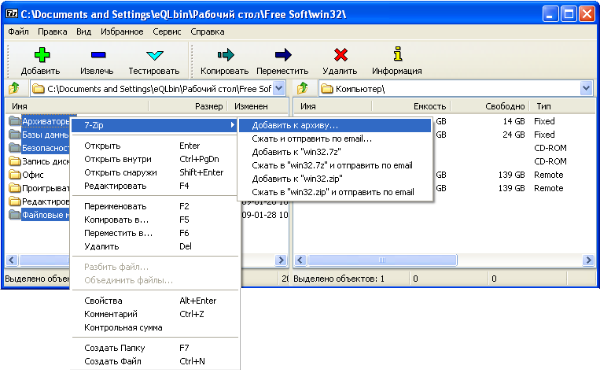Open the Файл menu
Viewport: 600px width, 373px height.
click(x=18, y=32)
